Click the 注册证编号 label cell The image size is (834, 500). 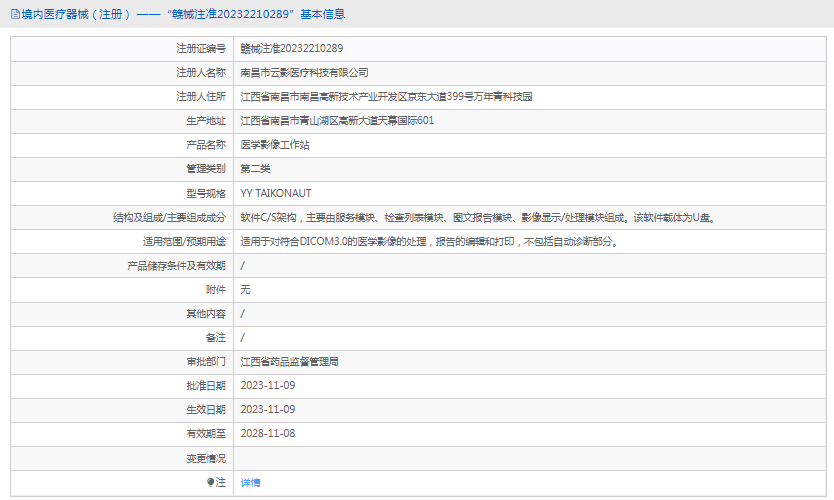click(x=201, y=48)
